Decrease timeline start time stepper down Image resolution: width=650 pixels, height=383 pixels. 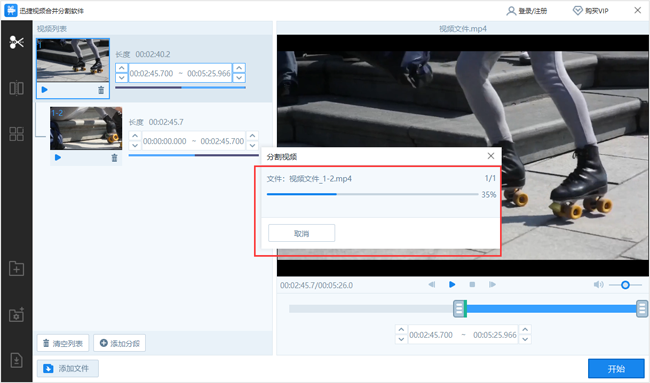401,339
